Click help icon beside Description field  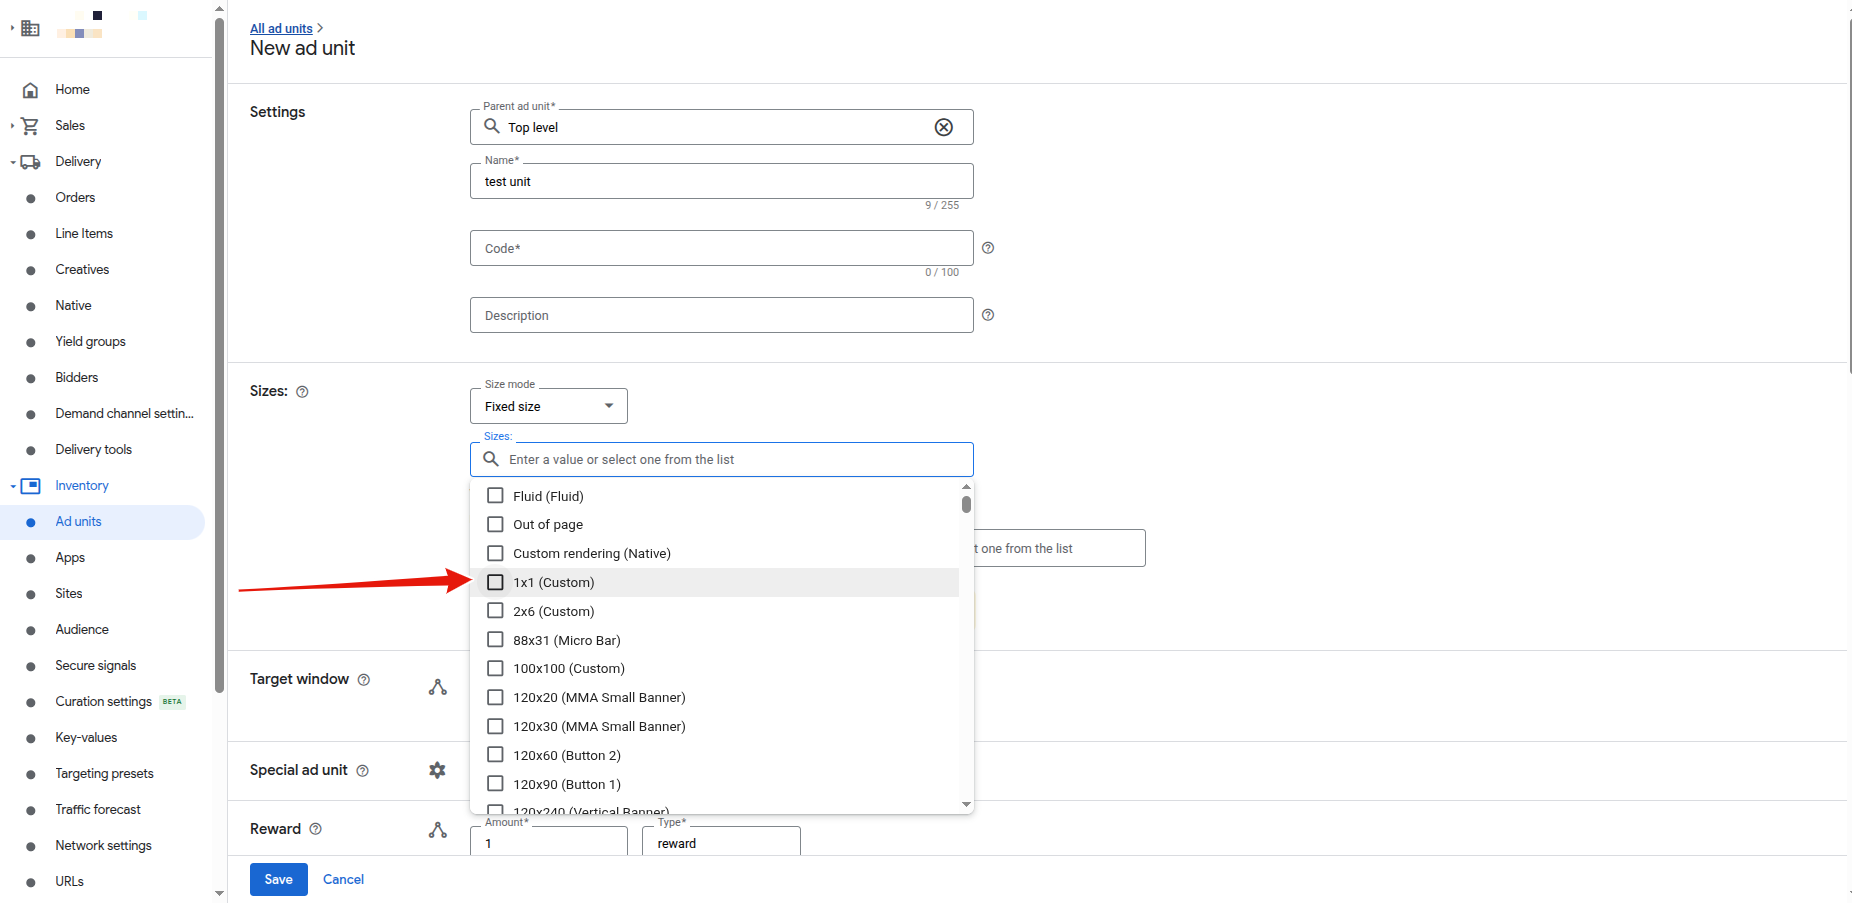pyautogui.click(x=988, y=315)
